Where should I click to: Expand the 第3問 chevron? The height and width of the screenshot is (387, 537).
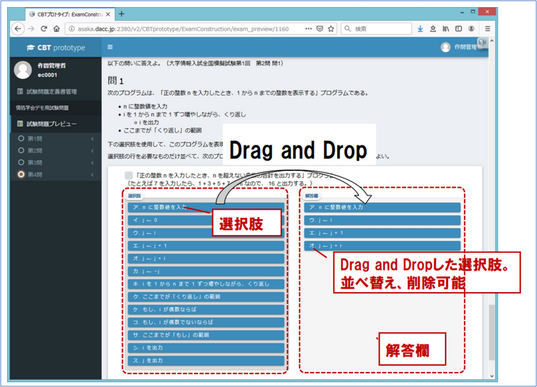(92, 163)
